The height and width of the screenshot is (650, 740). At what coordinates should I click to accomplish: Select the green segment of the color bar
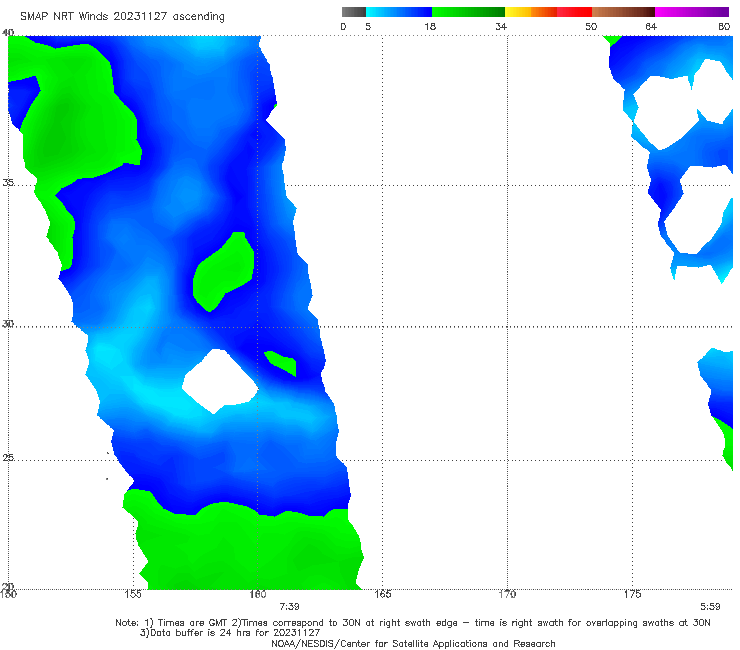(468, 12)
